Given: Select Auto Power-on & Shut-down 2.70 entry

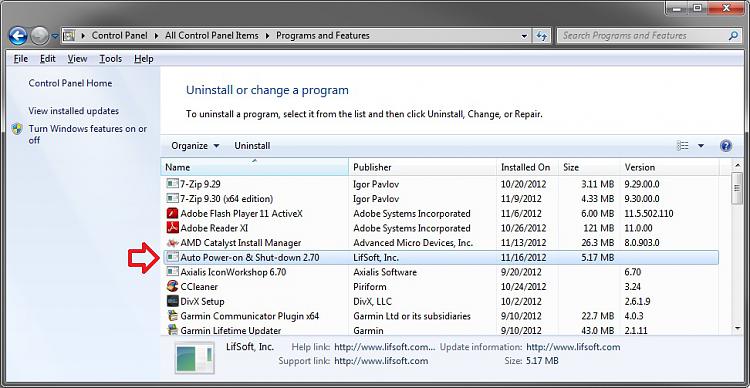Looking at the screenshot, I should pos(250,257).
